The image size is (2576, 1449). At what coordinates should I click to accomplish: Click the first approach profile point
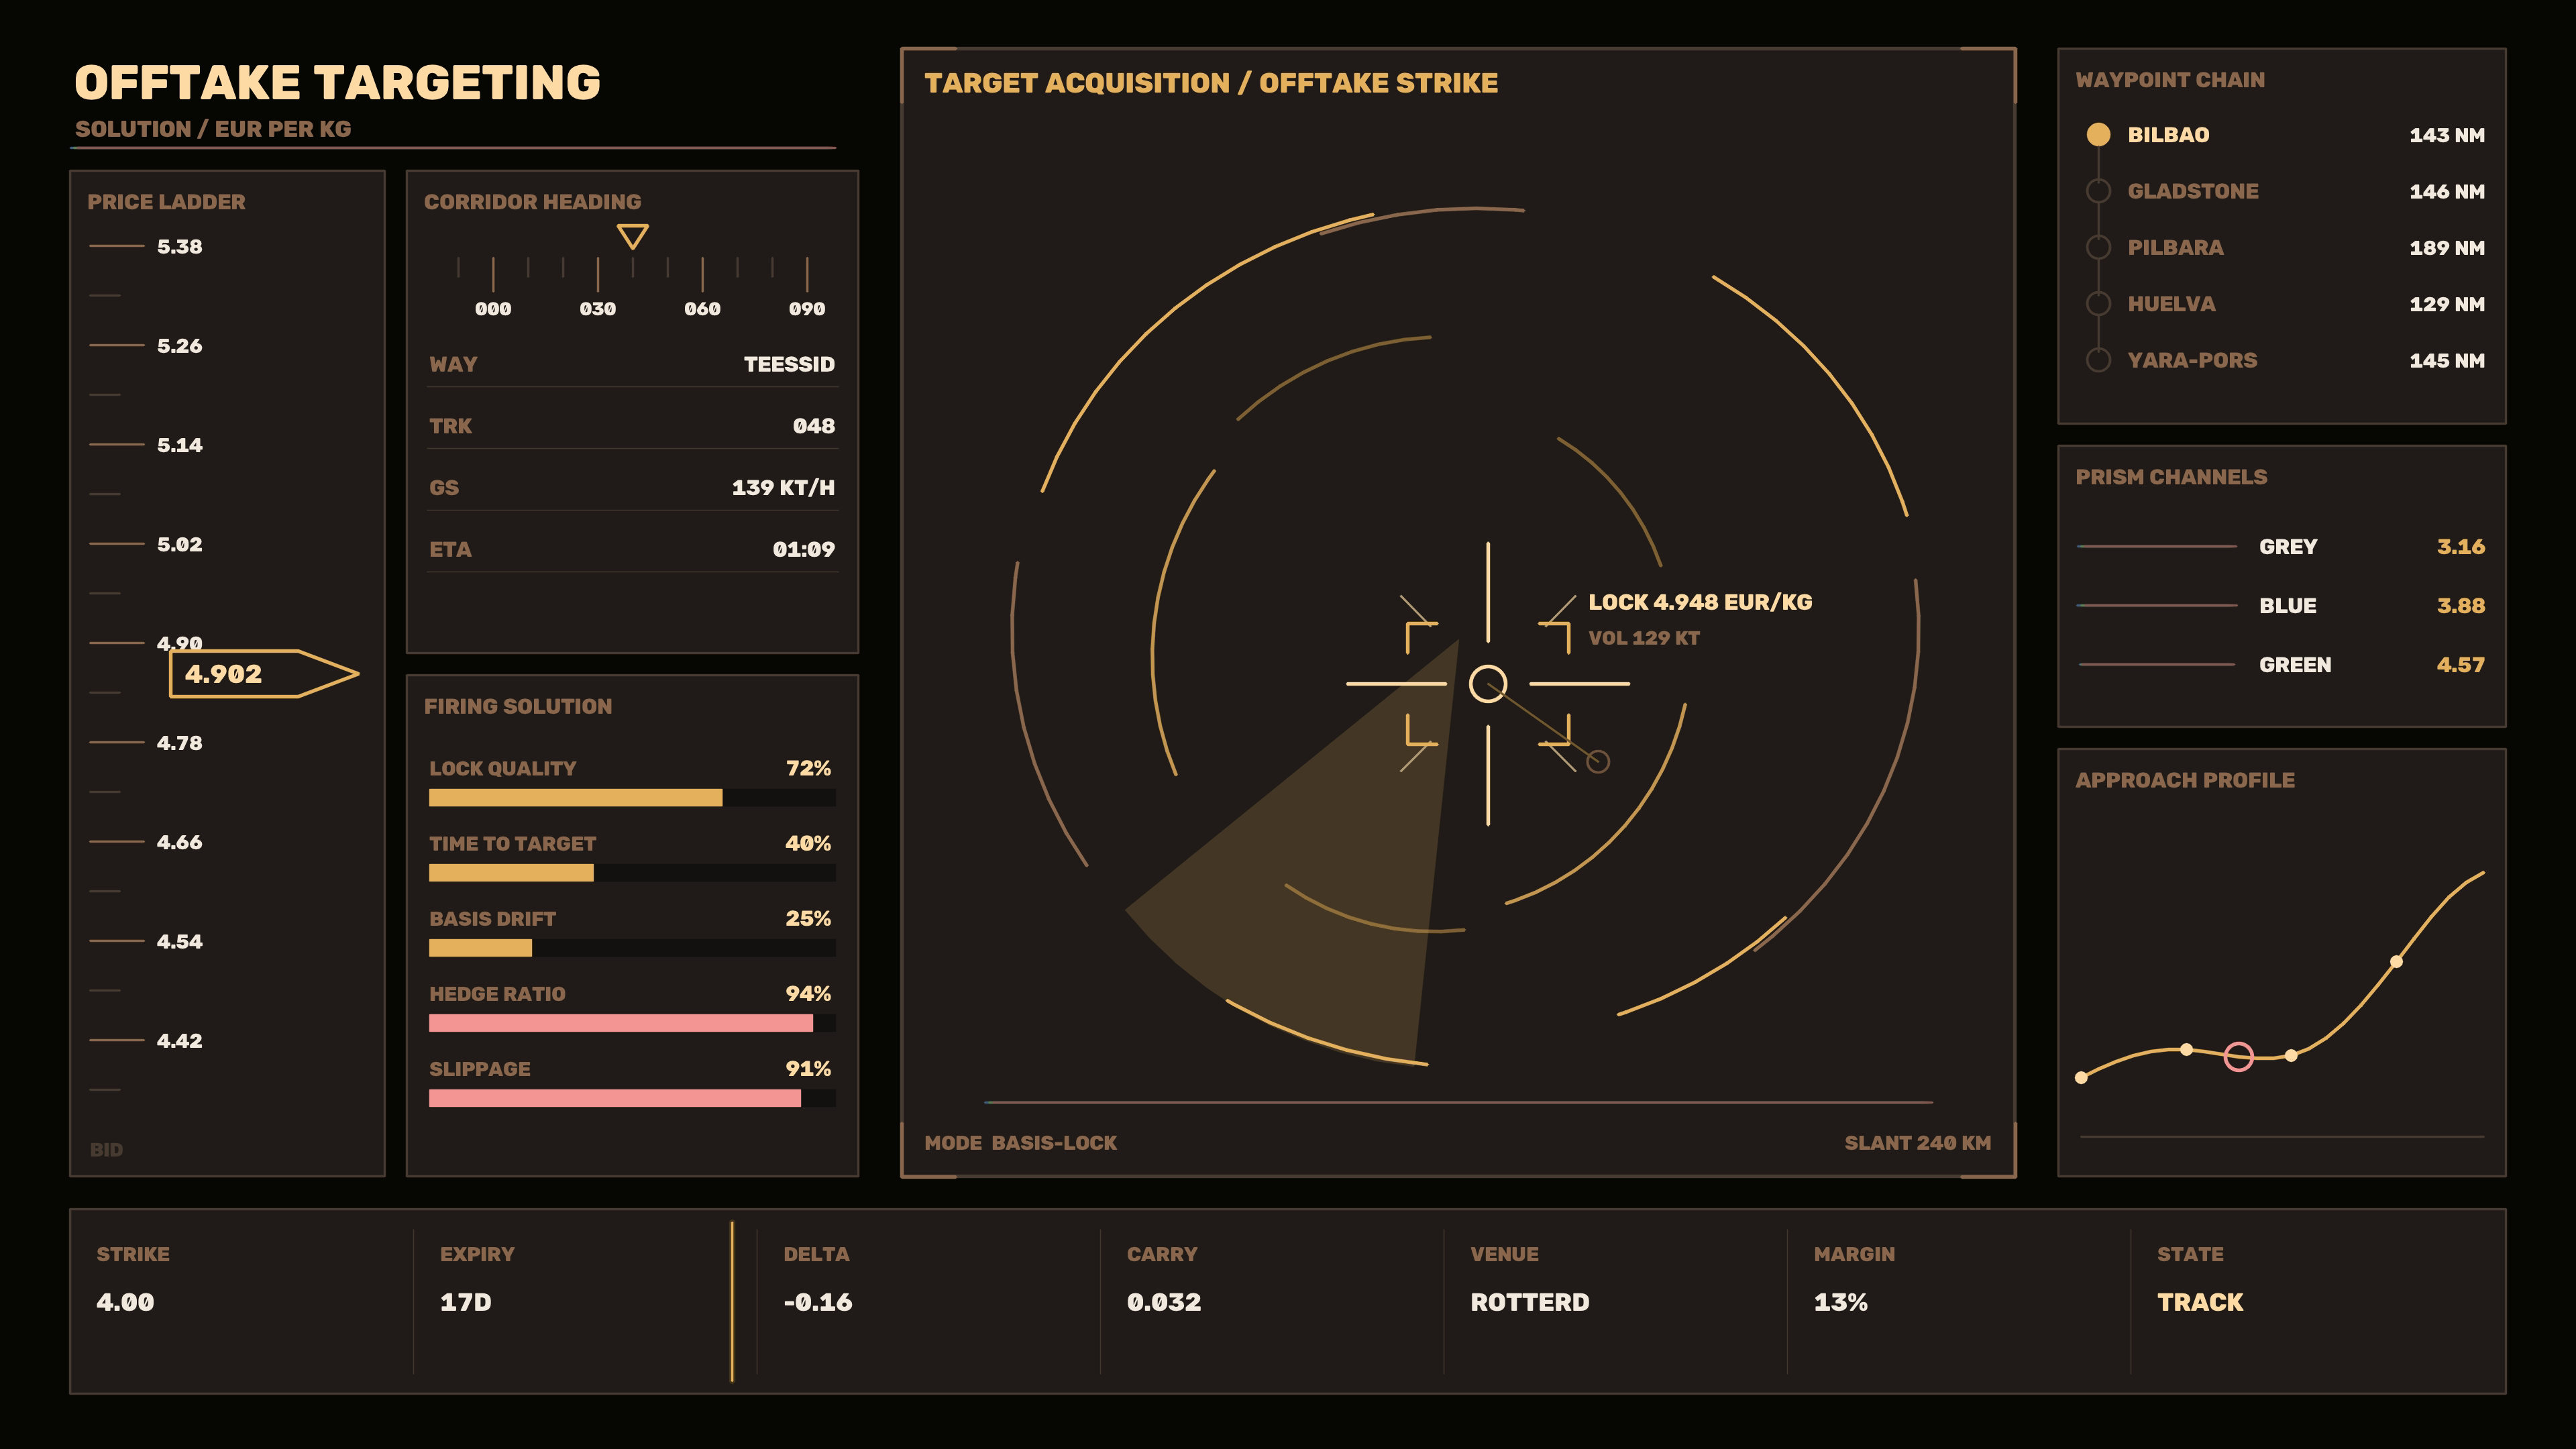click(2081, 1078)
